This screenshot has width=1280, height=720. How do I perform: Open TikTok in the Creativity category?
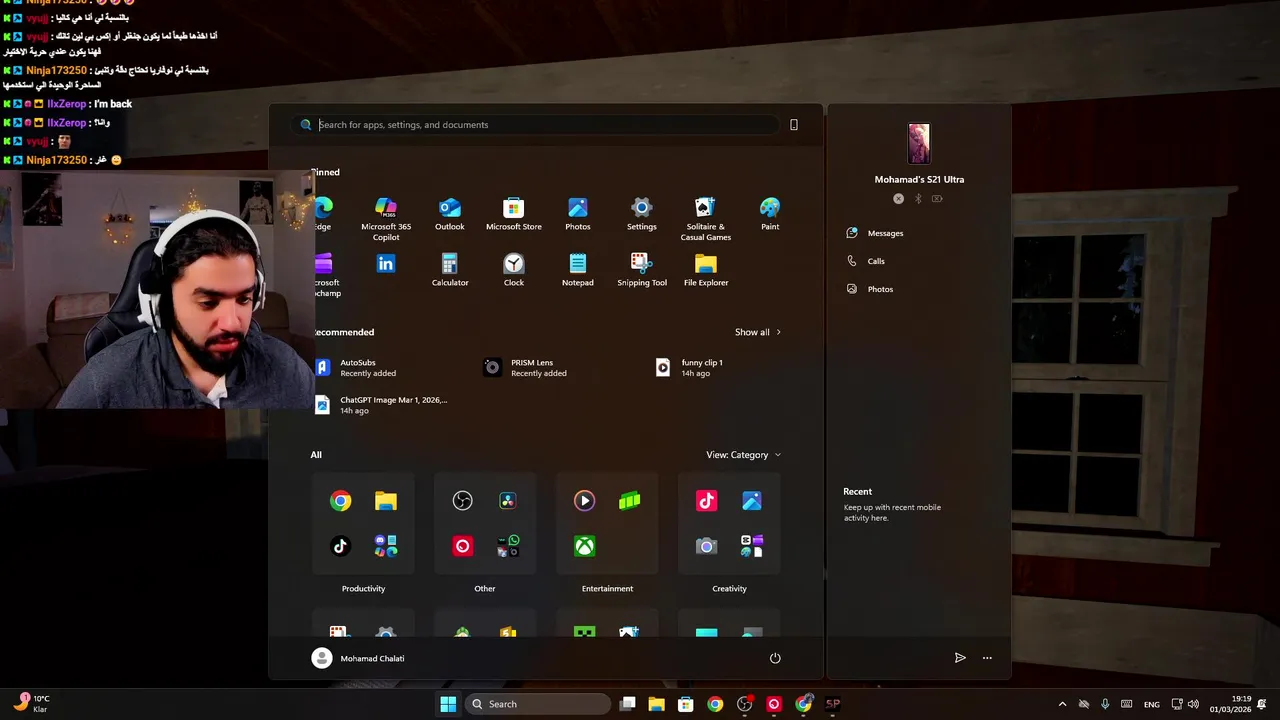(x=707, y=501)
